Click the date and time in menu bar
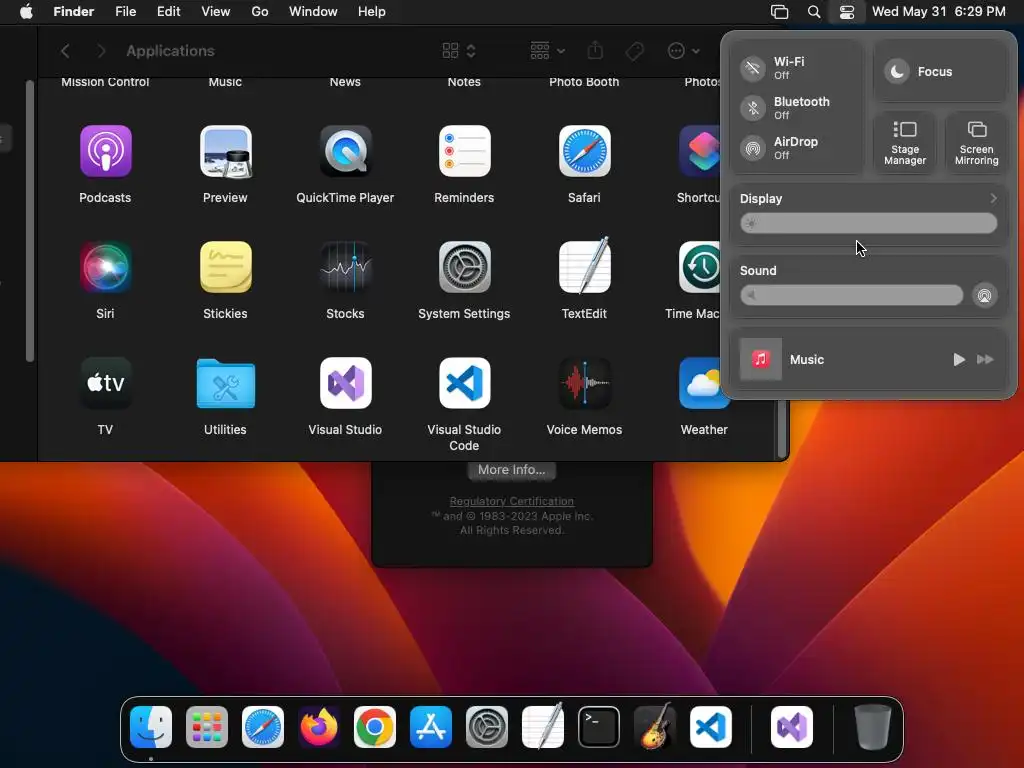This screenshot has height=768, width=1024. pyautogui.click(x=938, y=12)
